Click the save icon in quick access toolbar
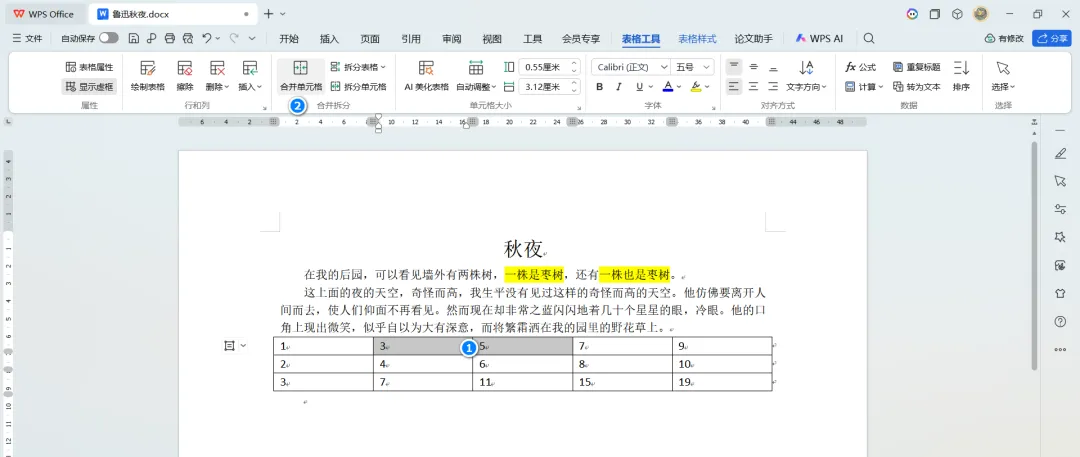1080x457 pixels. [x=134, y=39]
